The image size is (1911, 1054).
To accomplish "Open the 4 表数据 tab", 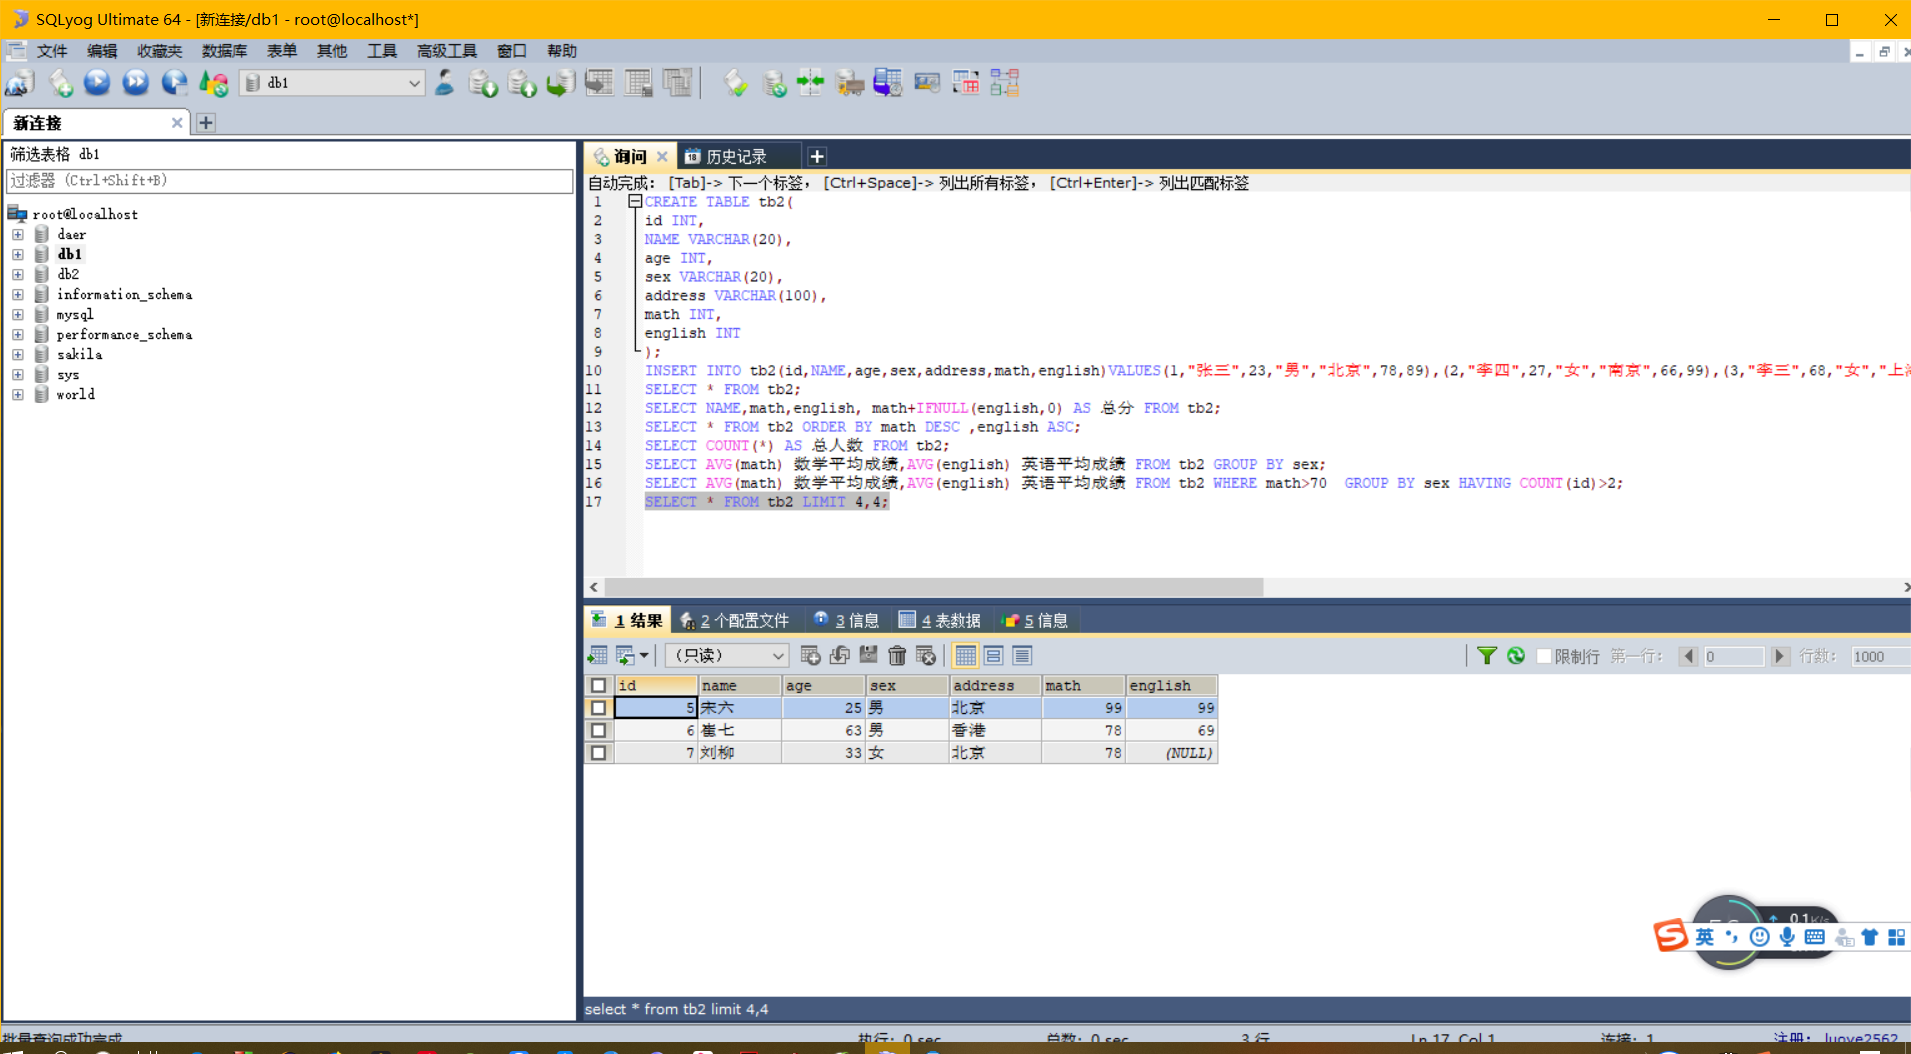I will click(x=939, y=620).
